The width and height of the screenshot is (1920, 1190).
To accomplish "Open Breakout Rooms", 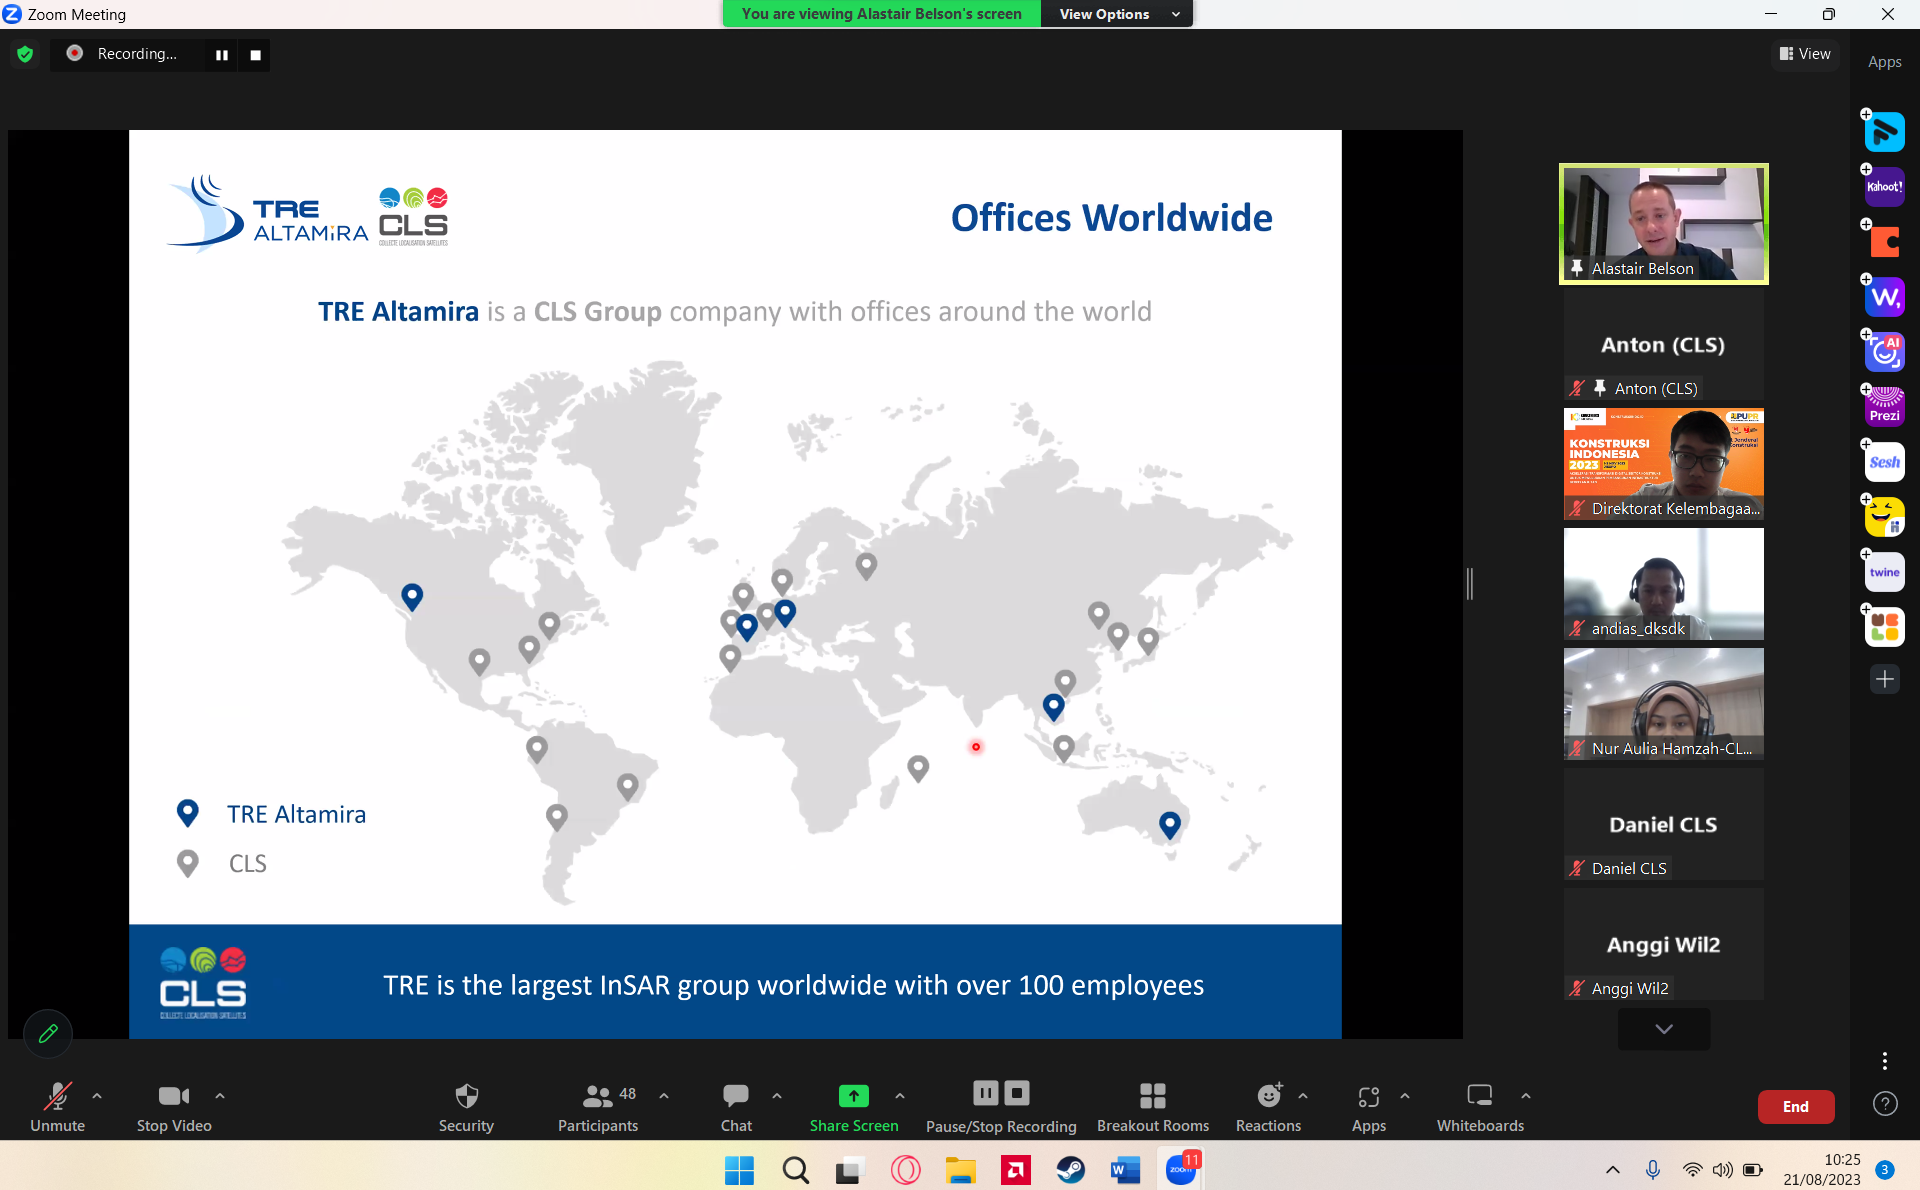I will click(x=1153, y=1107).
